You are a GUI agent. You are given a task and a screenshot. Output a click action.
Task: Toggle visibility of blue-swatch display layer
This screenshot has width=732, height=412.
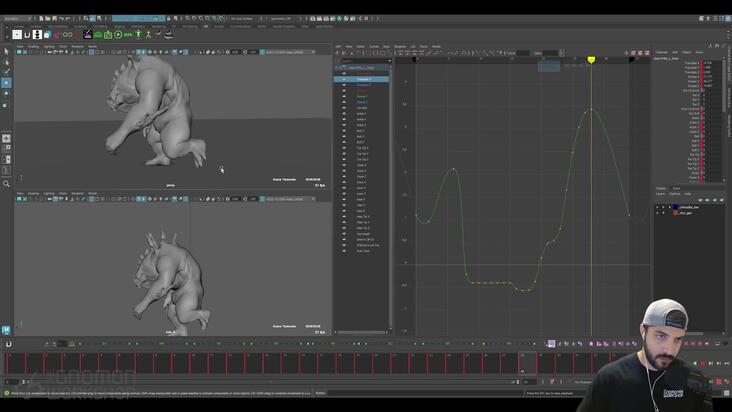point(657,207)
